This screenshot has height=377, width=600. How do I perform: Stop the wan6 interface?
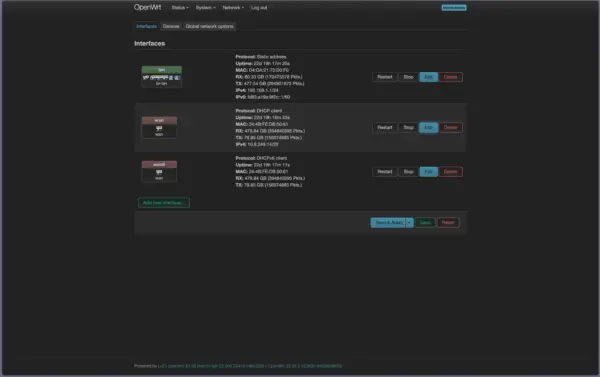pyautogui.click(x=408, y=171)
